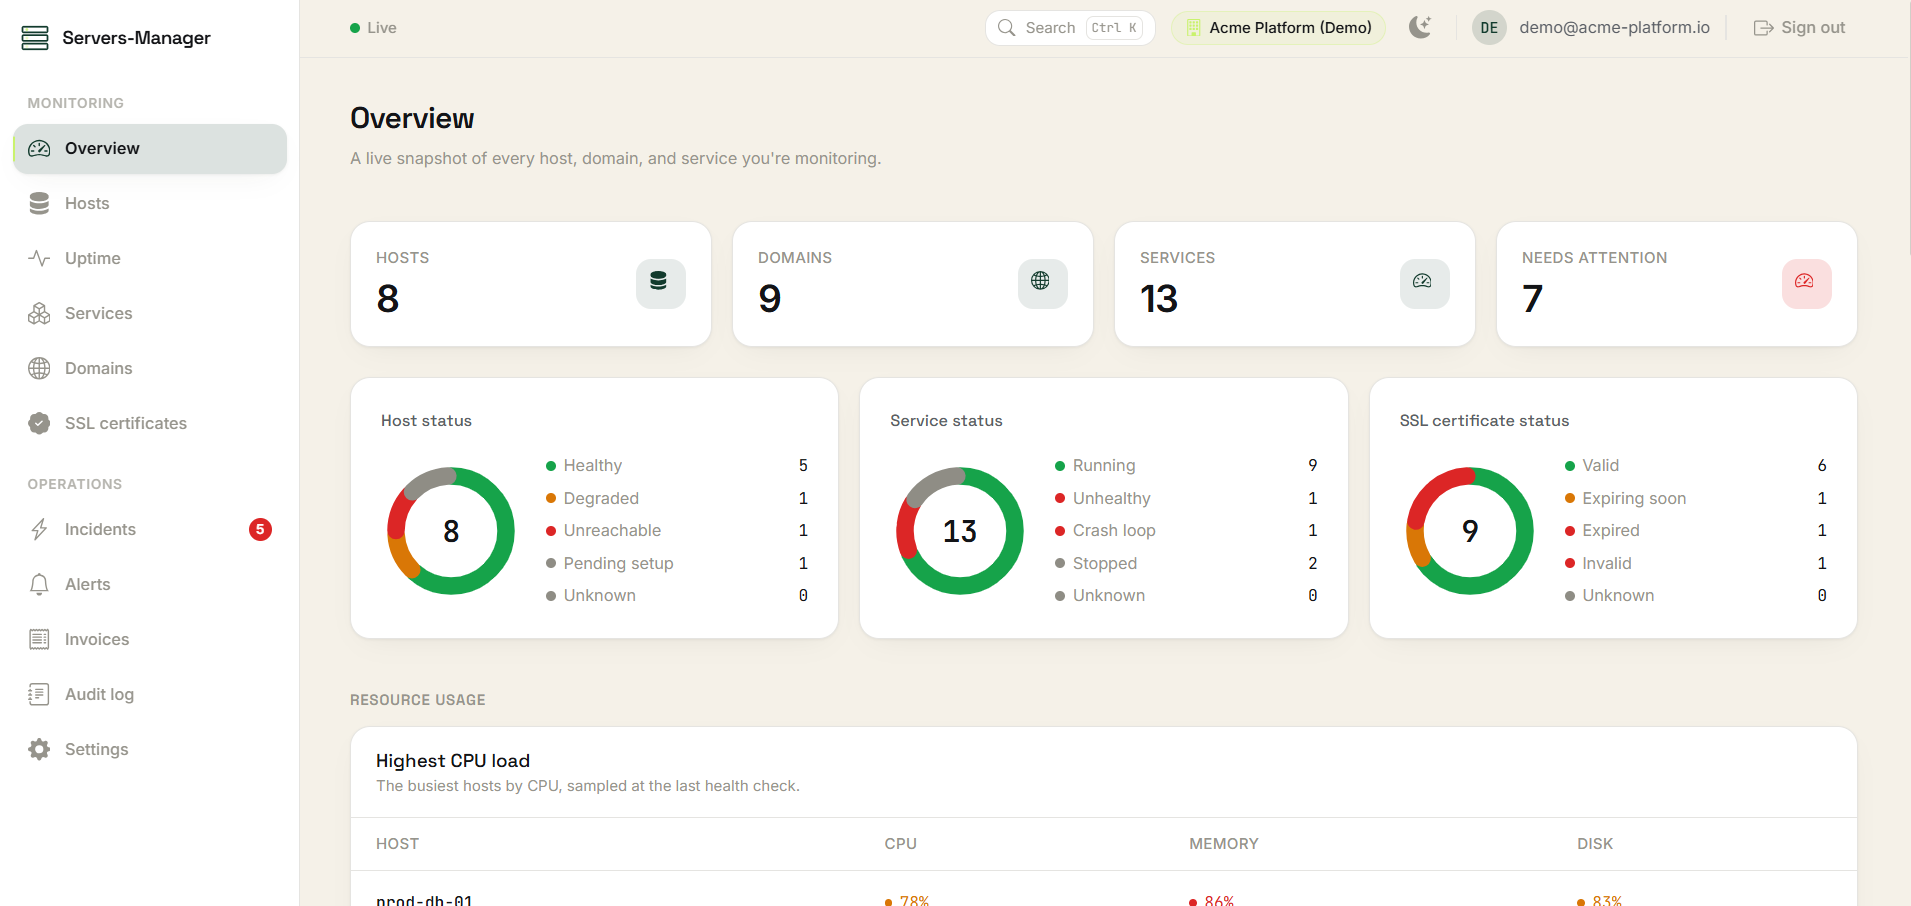The image size is (1911, 906).
Task: Click the Expiring soon legend entry
Action: (x=1696, y=498)
